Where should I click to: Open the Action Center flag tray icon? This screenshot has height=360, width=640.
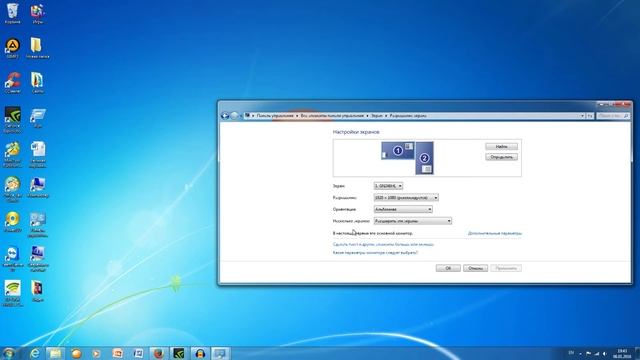(589, 353)
